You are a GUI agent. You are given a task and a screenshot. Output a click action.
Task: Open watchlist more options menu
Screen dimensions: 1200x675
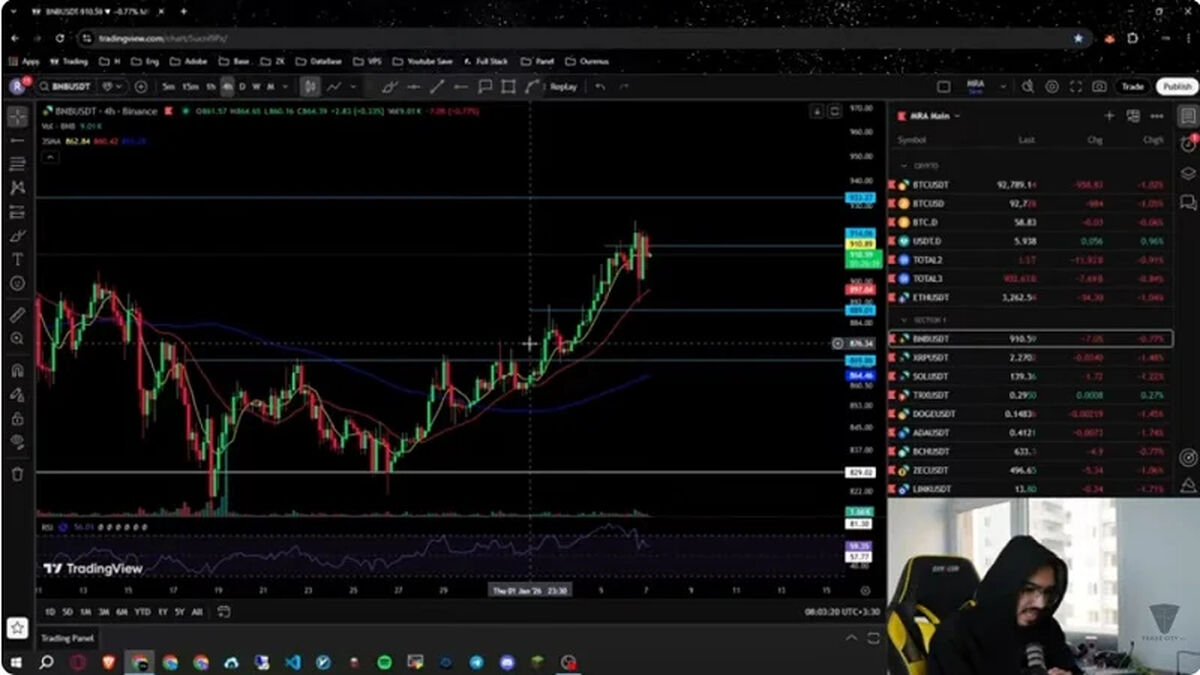click(x=1157, y=116)
